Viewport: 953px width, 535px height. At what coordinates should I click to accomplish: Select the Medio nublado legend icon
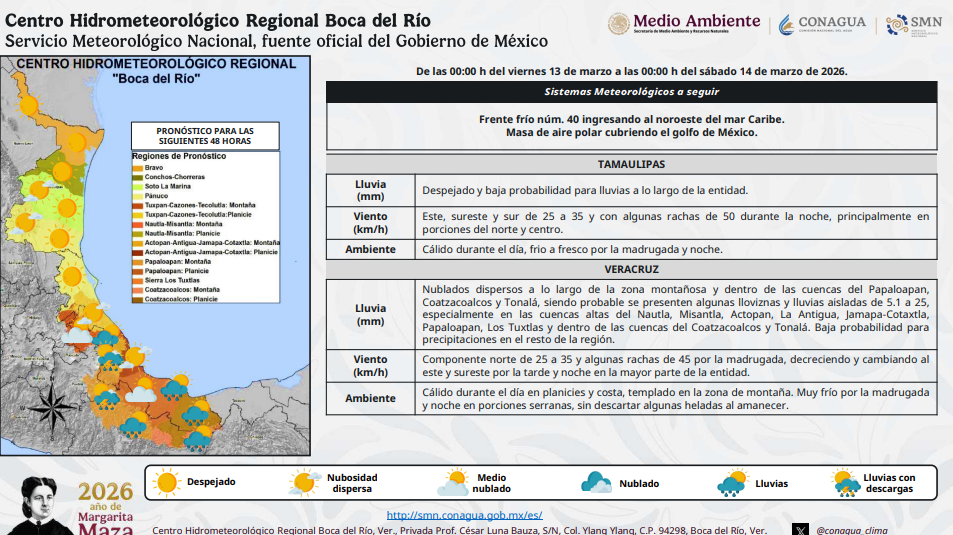point(453,483)
